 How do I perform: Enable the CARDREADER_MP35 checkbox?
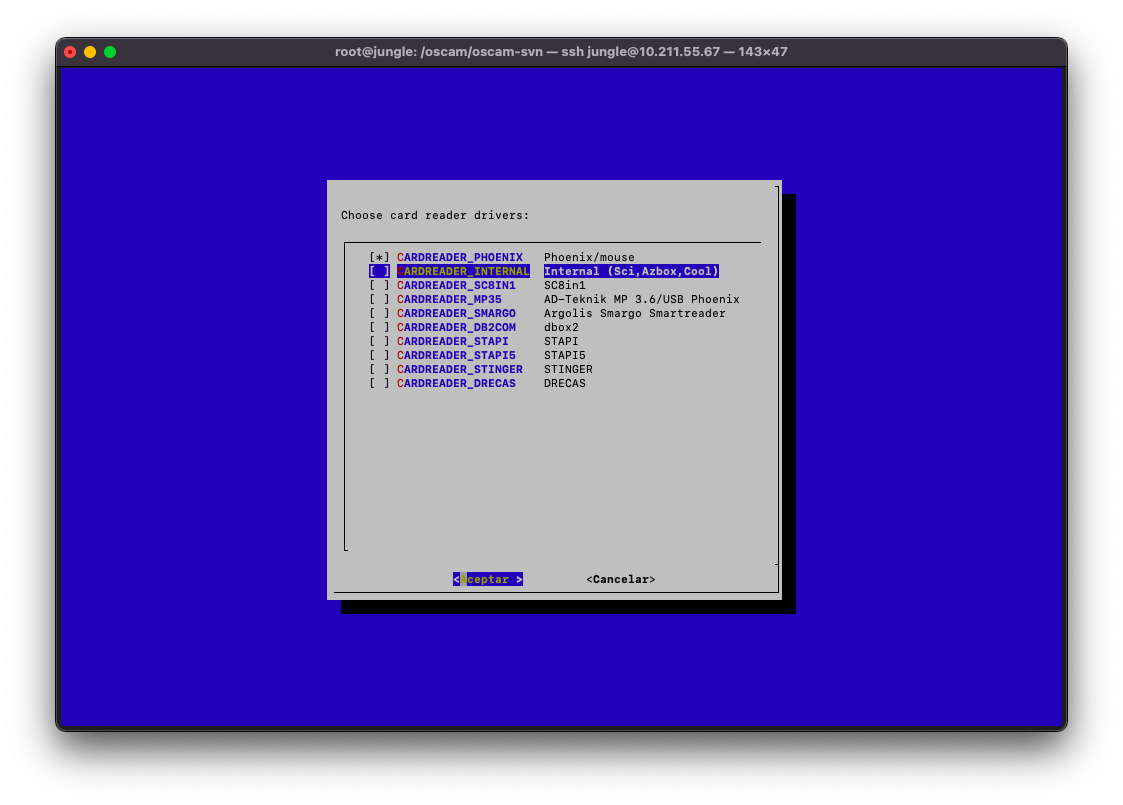(x=379, y=300)
